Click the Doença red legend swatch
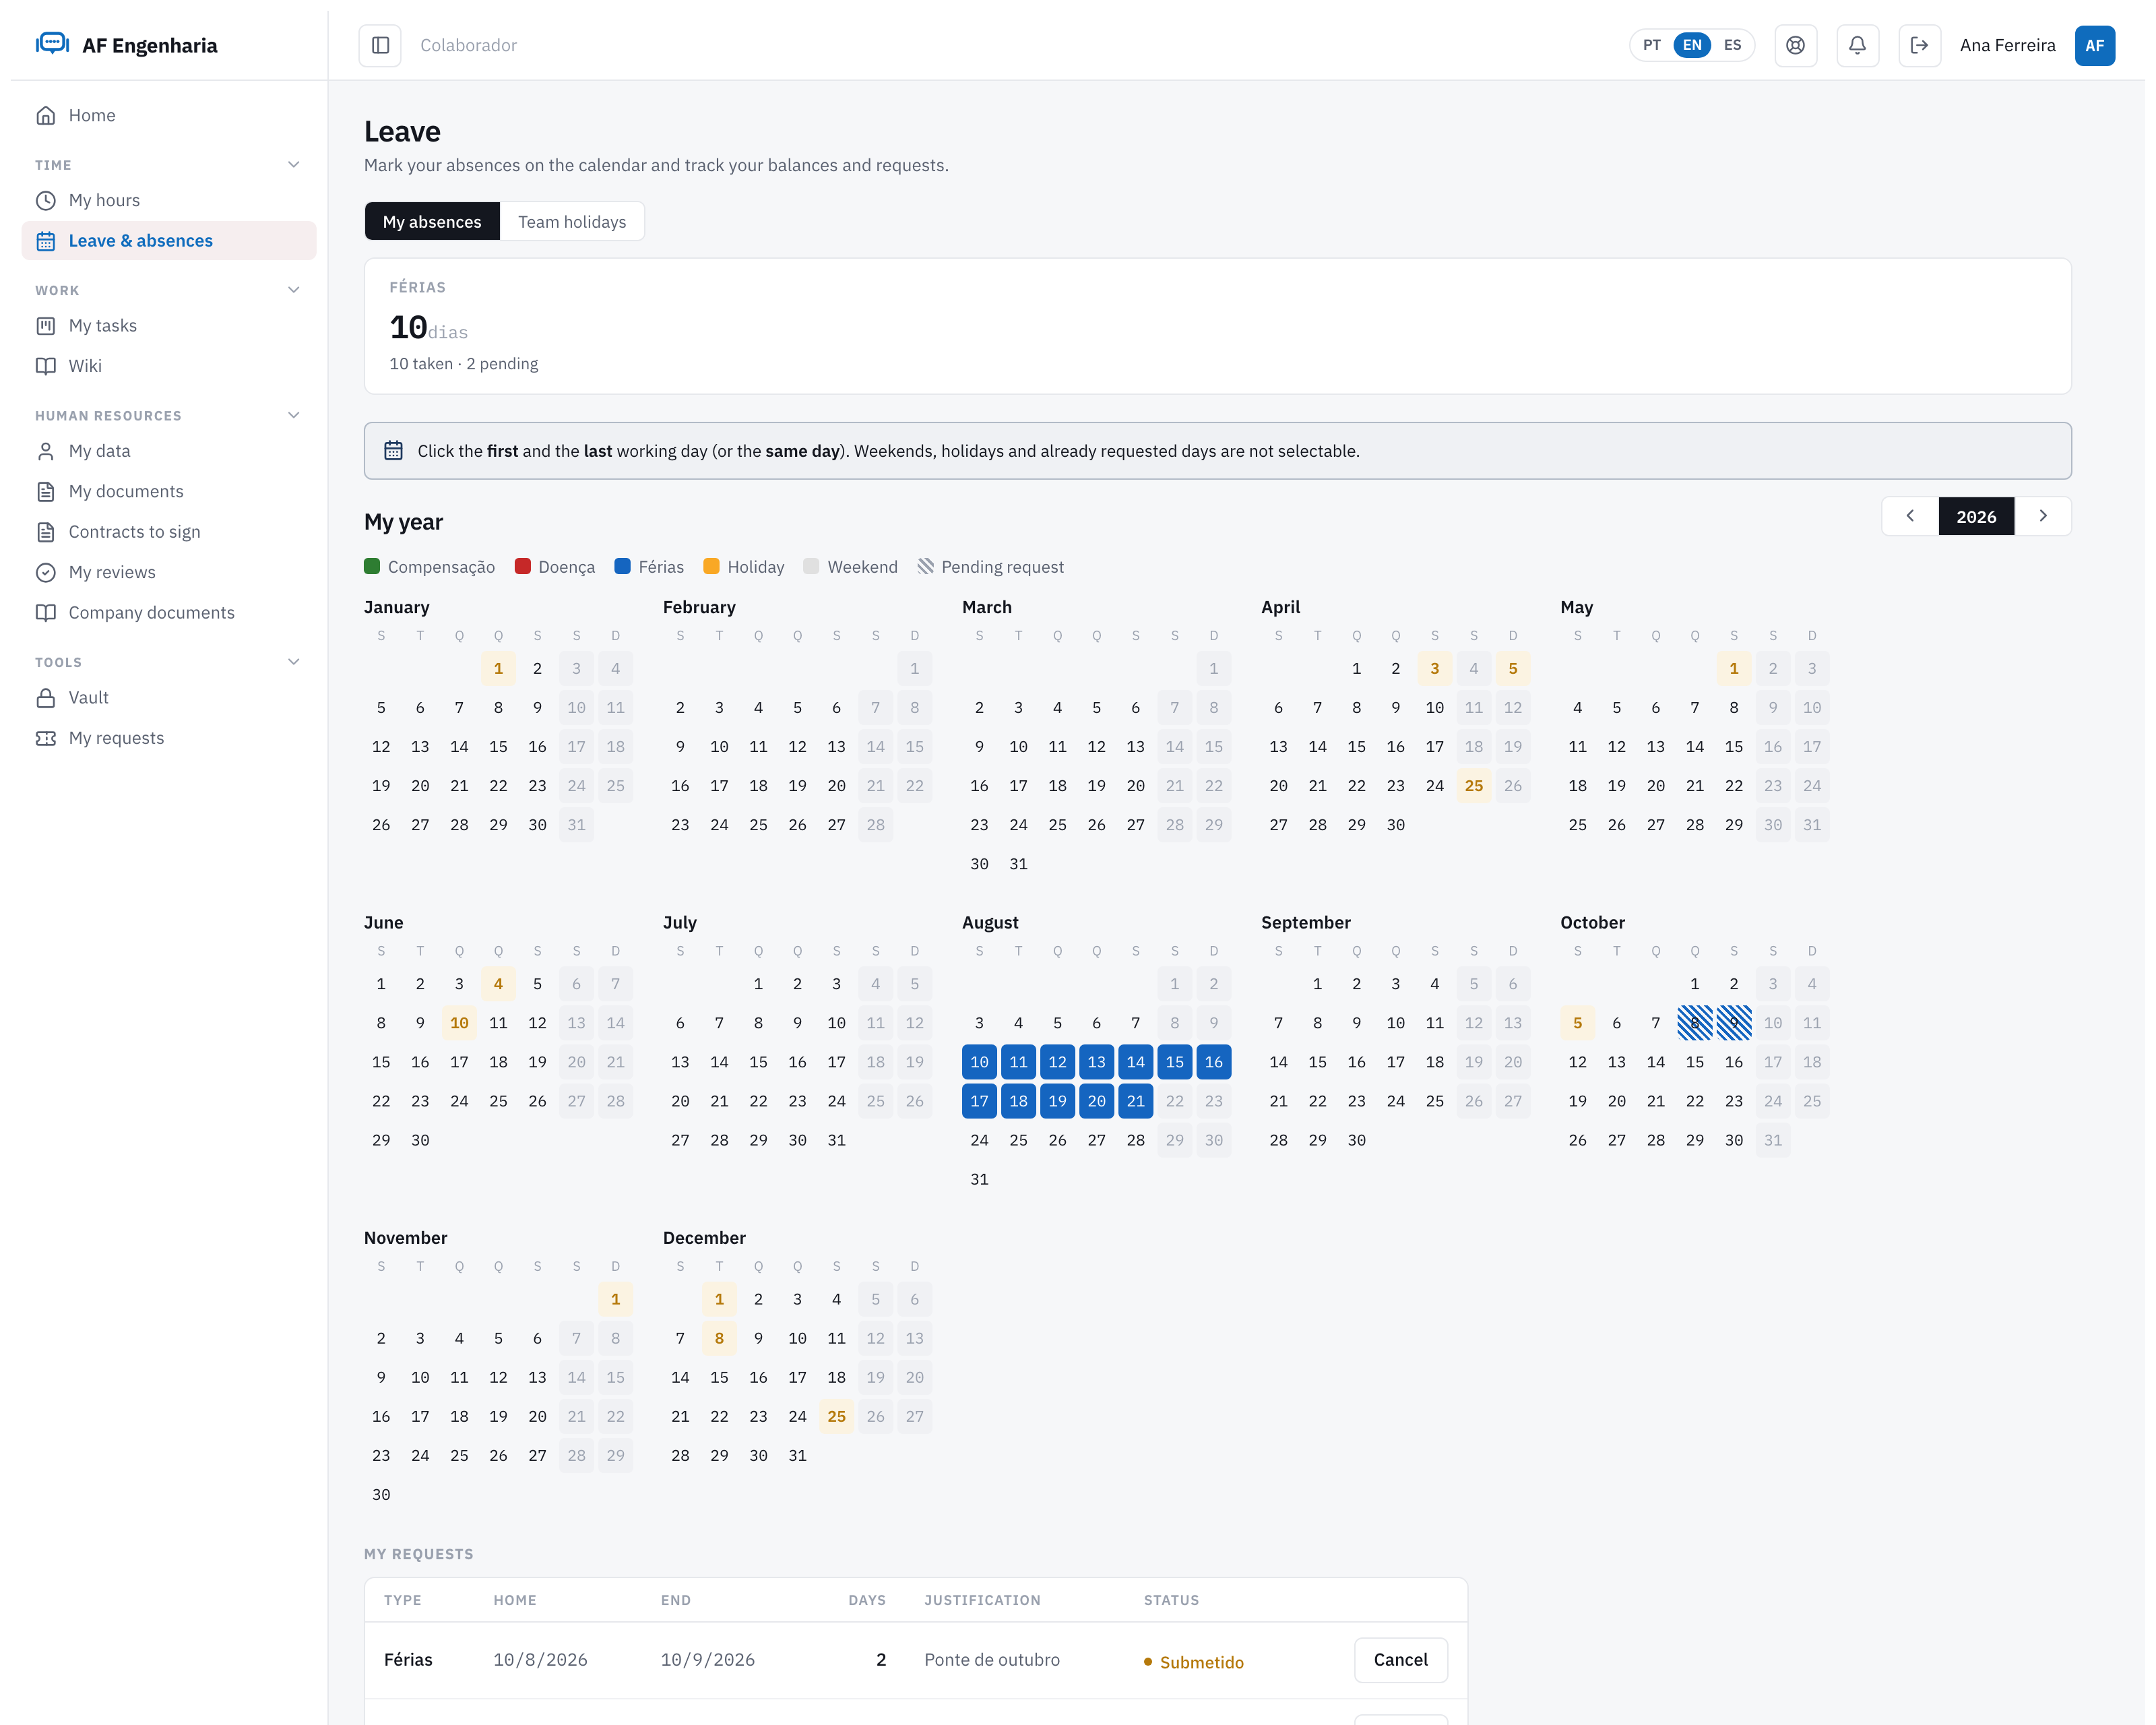 (522, 566)
